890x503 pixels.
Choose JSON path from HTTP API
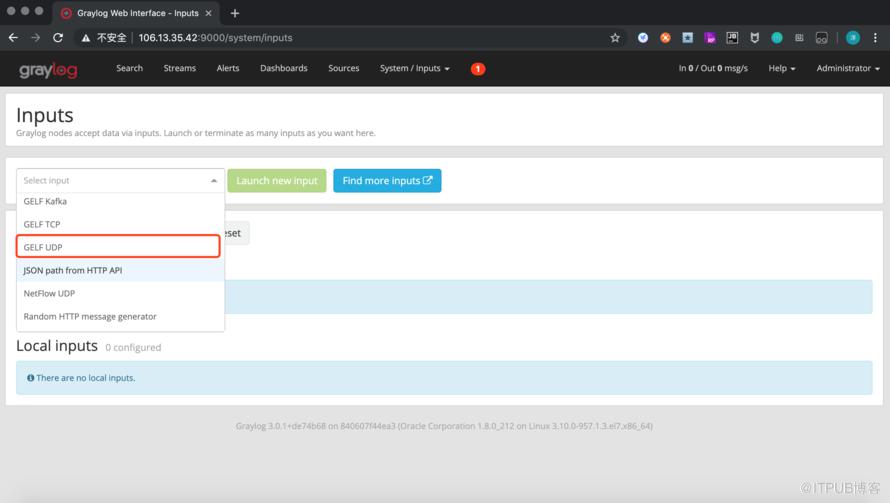pos(120,270)
